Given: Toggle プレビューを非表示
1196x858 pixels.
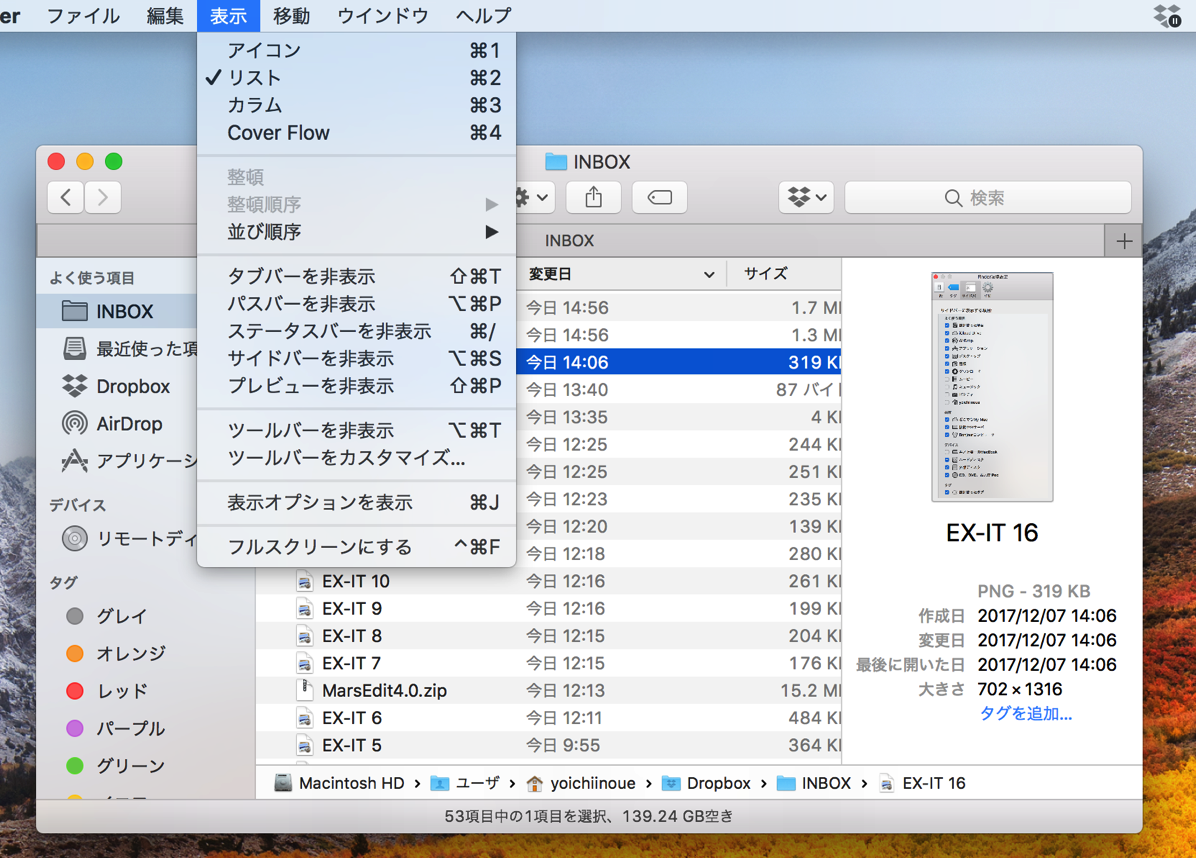Looking at the screenshot, I should [356, 386].
